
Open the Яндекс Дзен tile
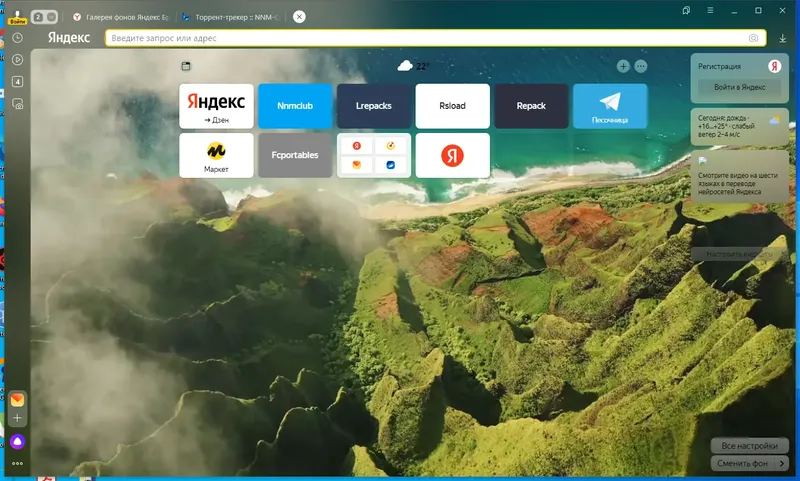[x=216, y=106]
